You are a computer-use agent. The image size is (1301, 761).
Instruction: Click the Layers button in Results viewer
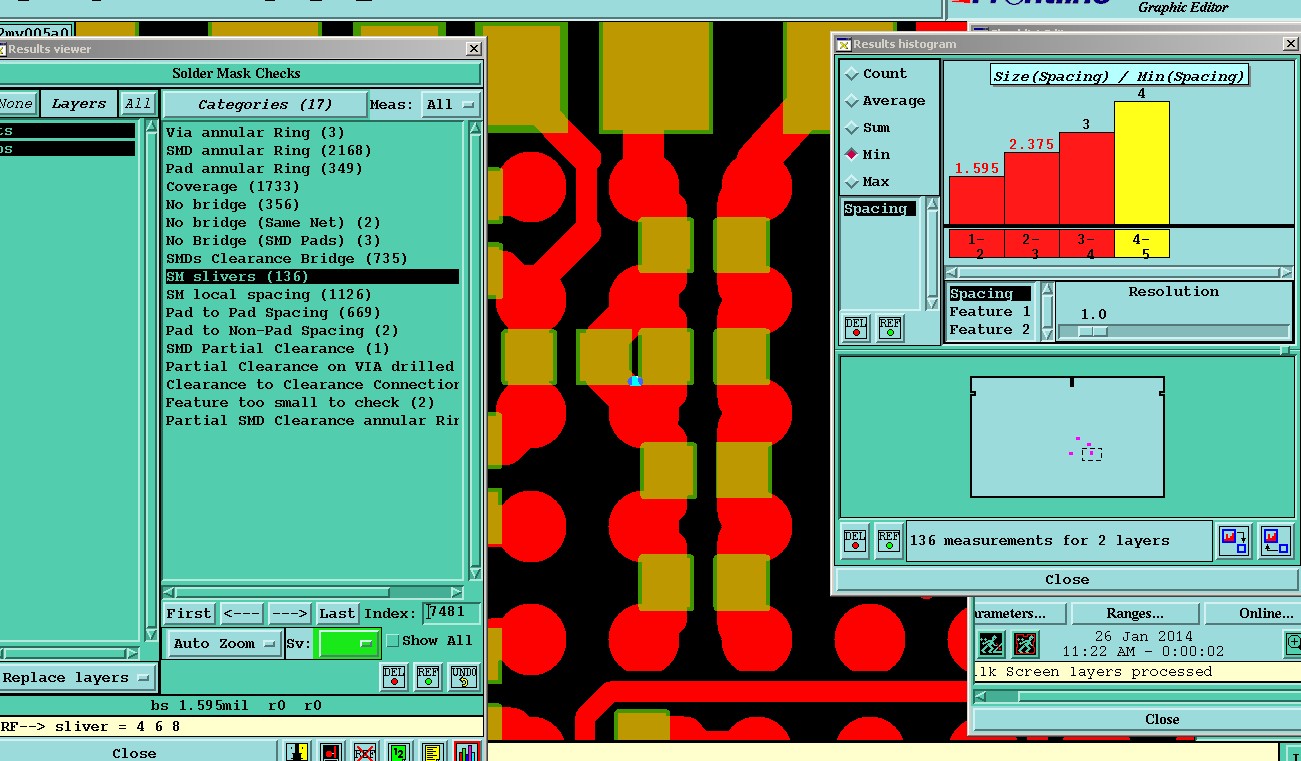[x=78, y=104]
